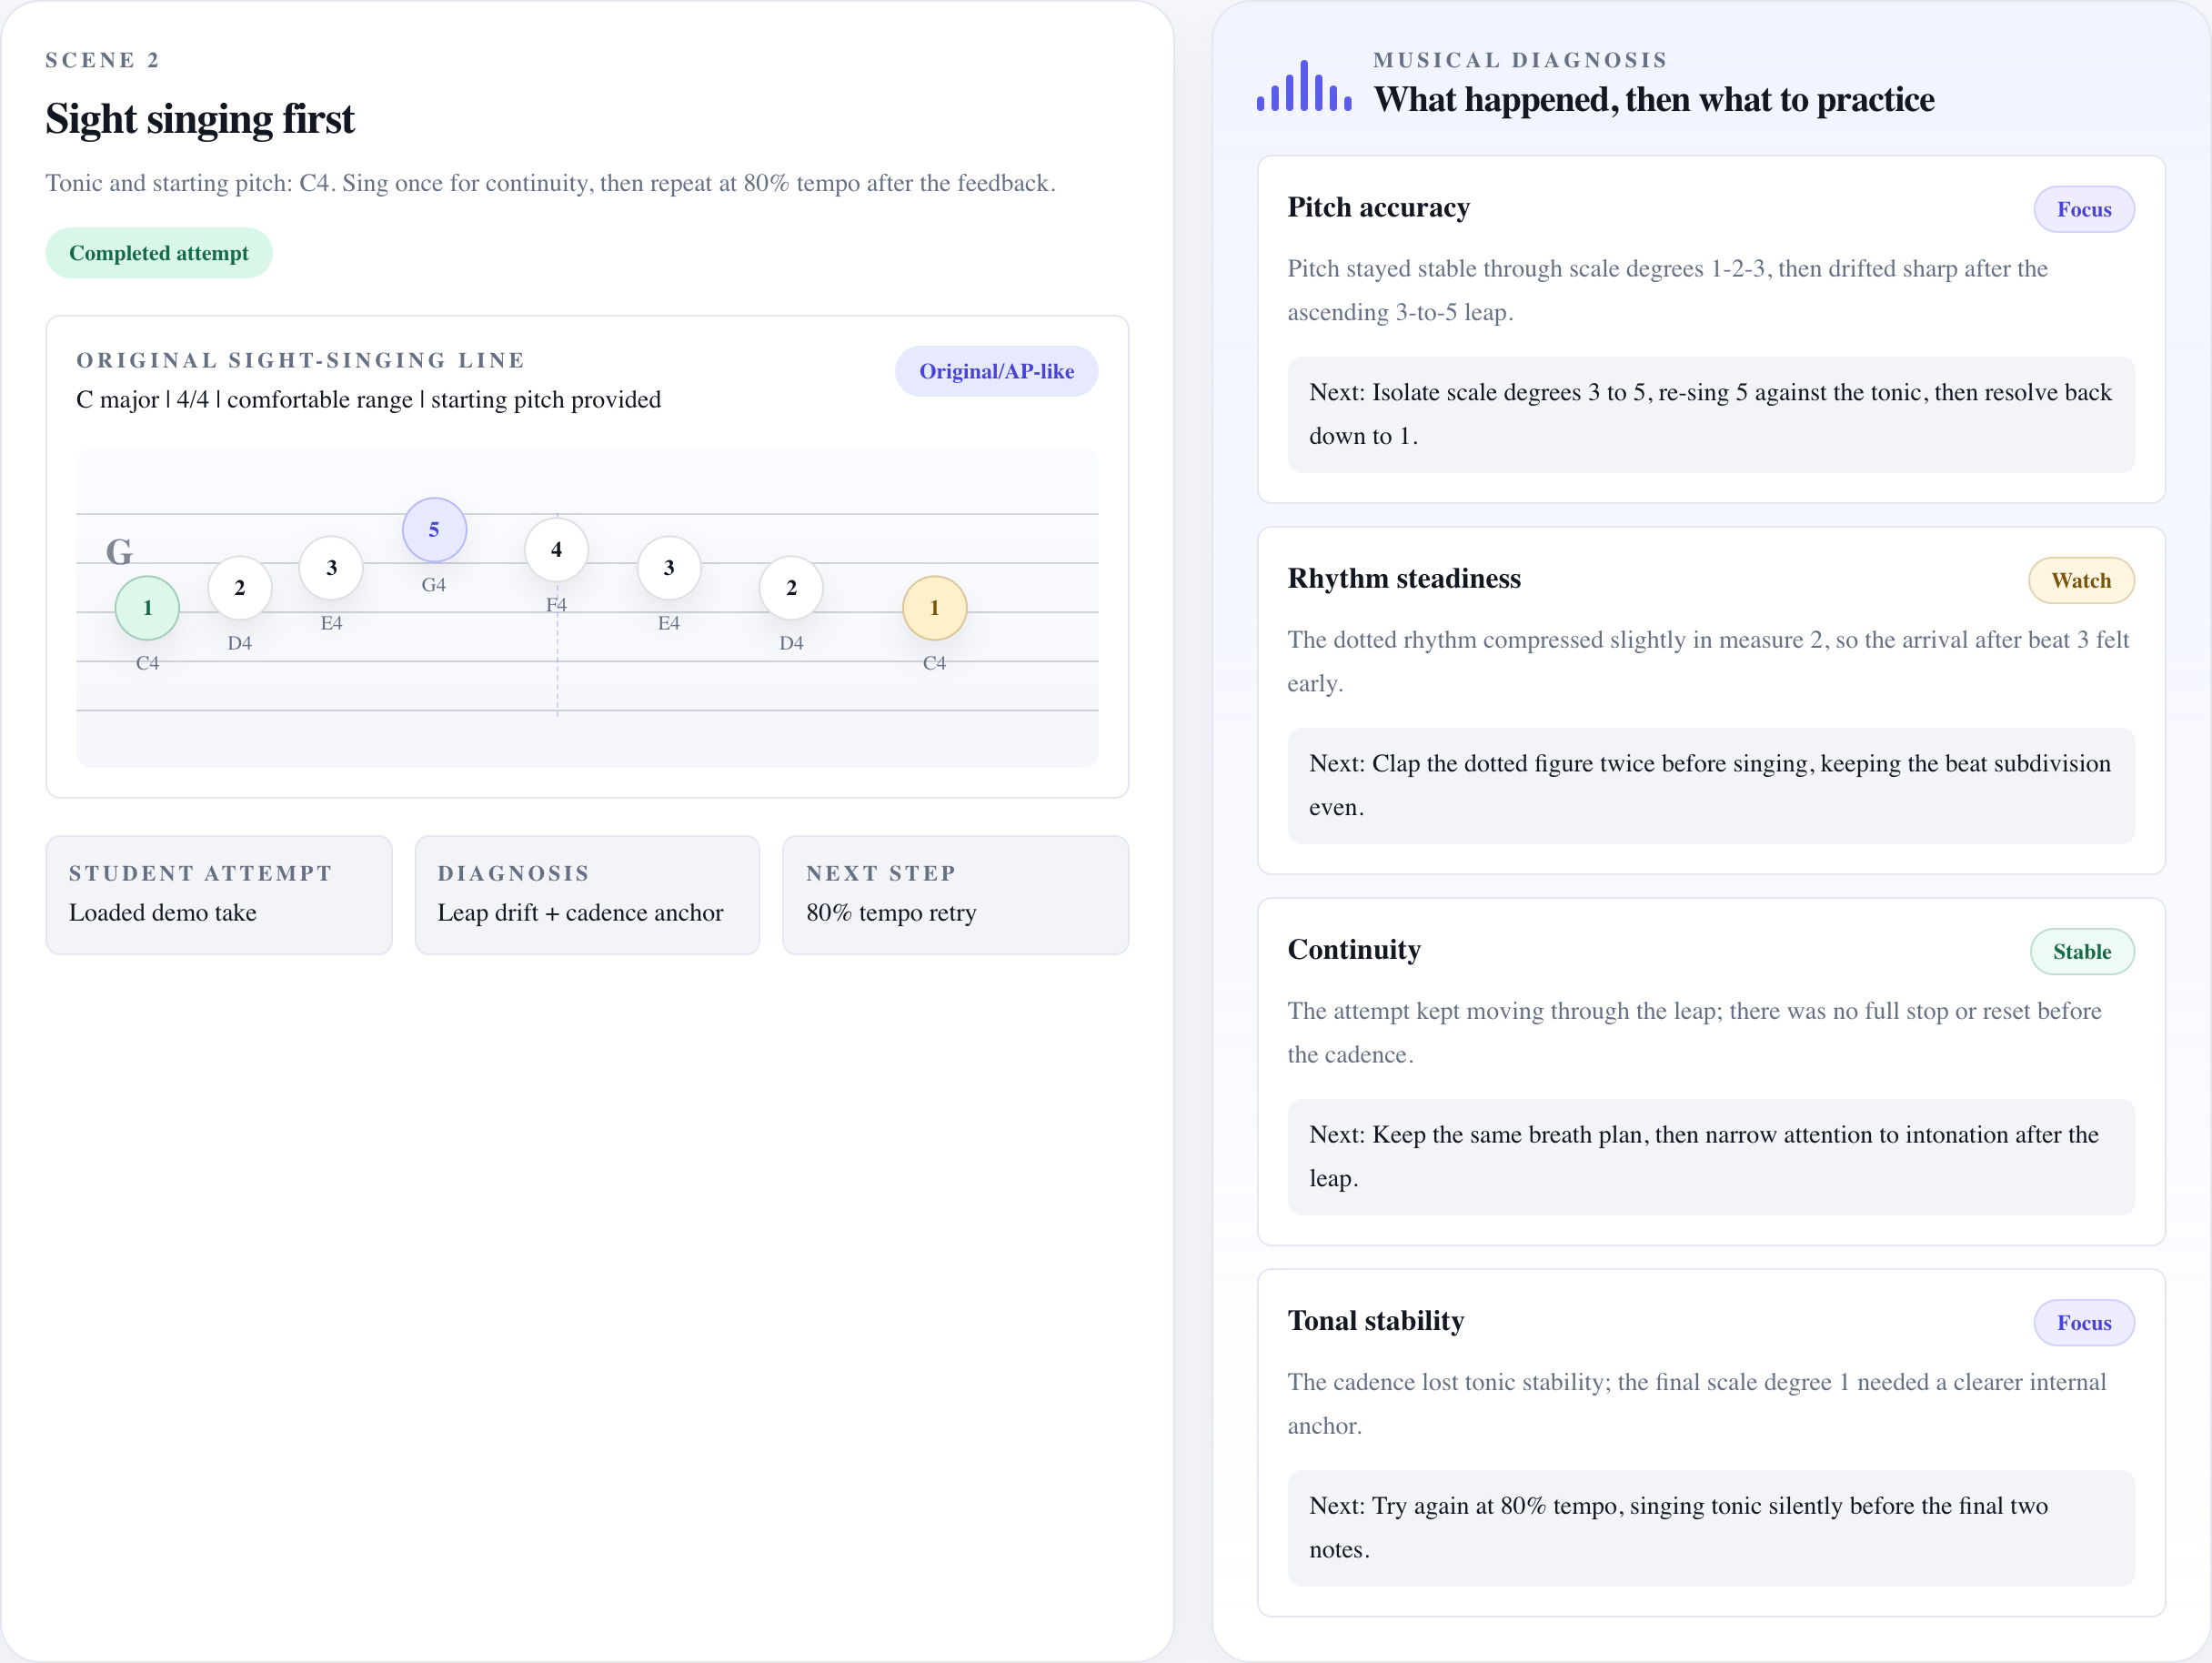Select the yellow final note 1 on C4
Screen dimensions: 2212x1663
tap(935, 608)
